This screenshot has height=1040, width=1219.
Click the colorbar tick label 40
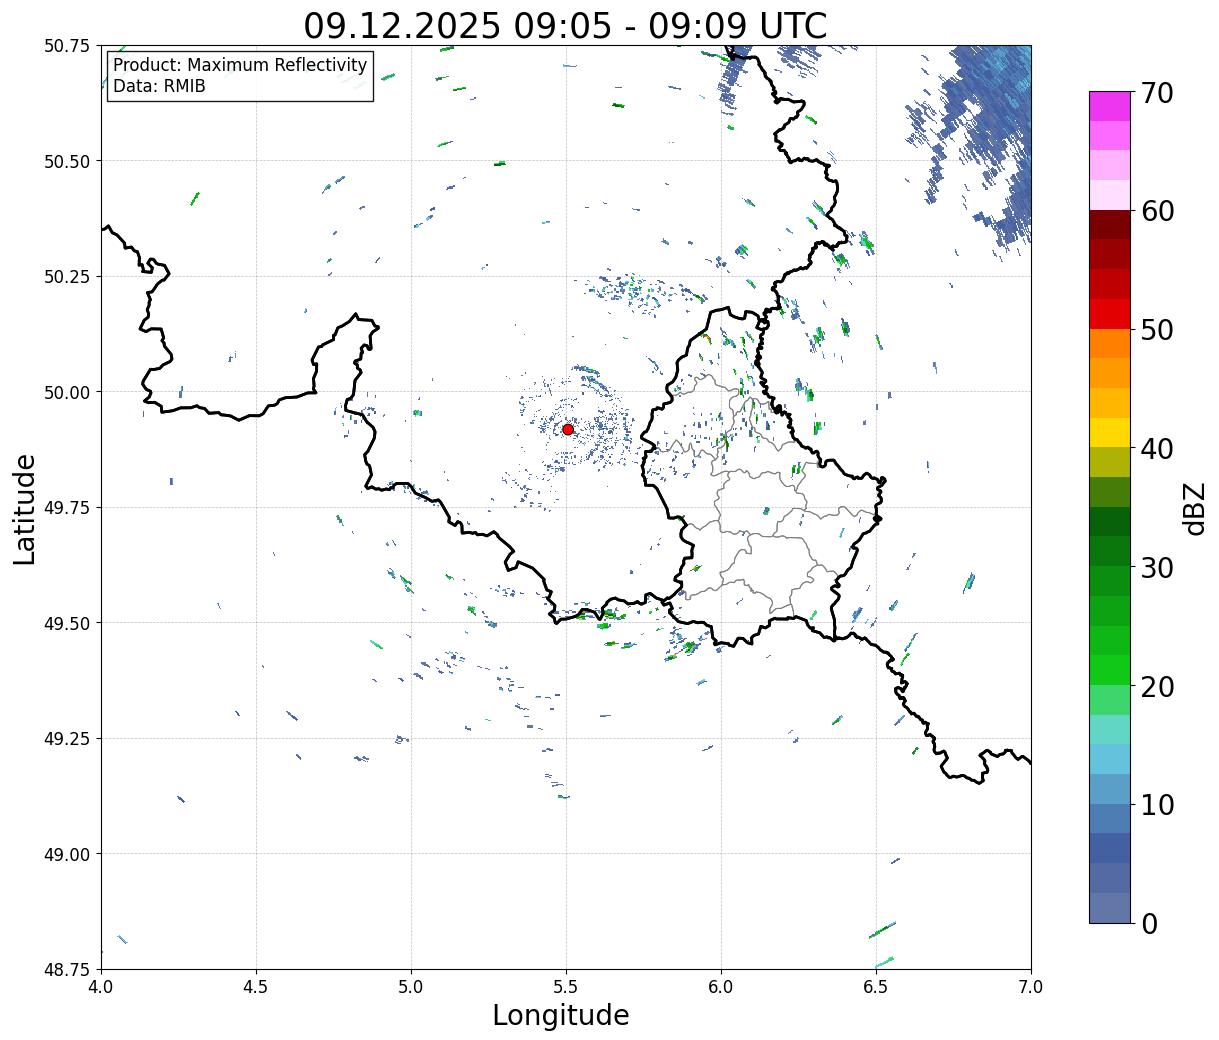point(1156,449)
